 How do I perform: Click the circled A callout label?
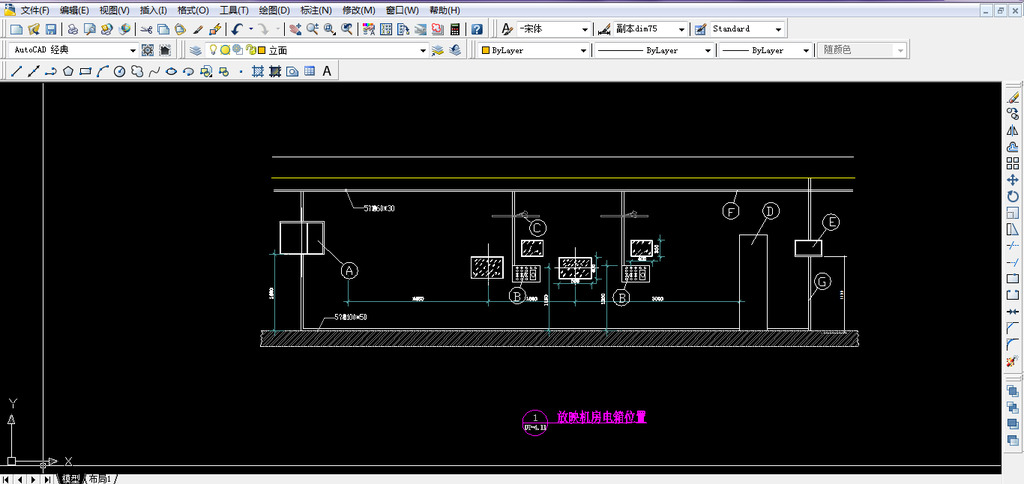click(x=349, y=270)
